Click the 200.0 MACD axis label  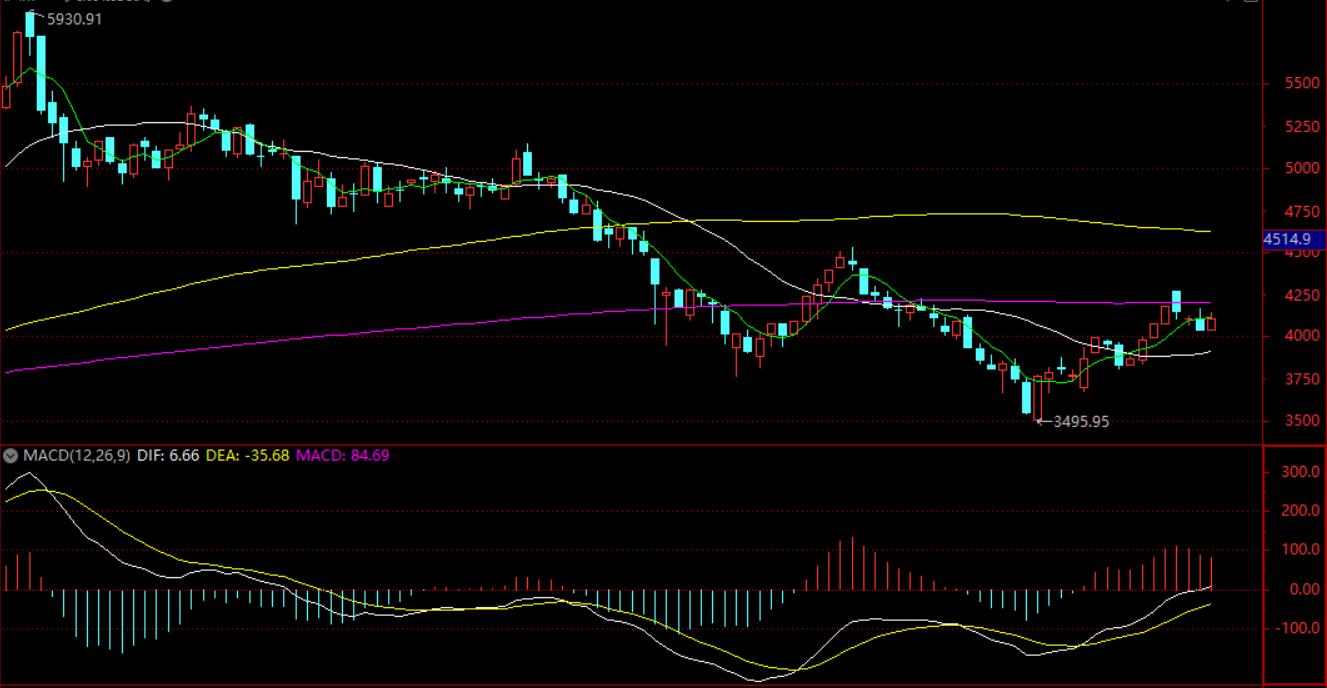[x=1301, y=511]
